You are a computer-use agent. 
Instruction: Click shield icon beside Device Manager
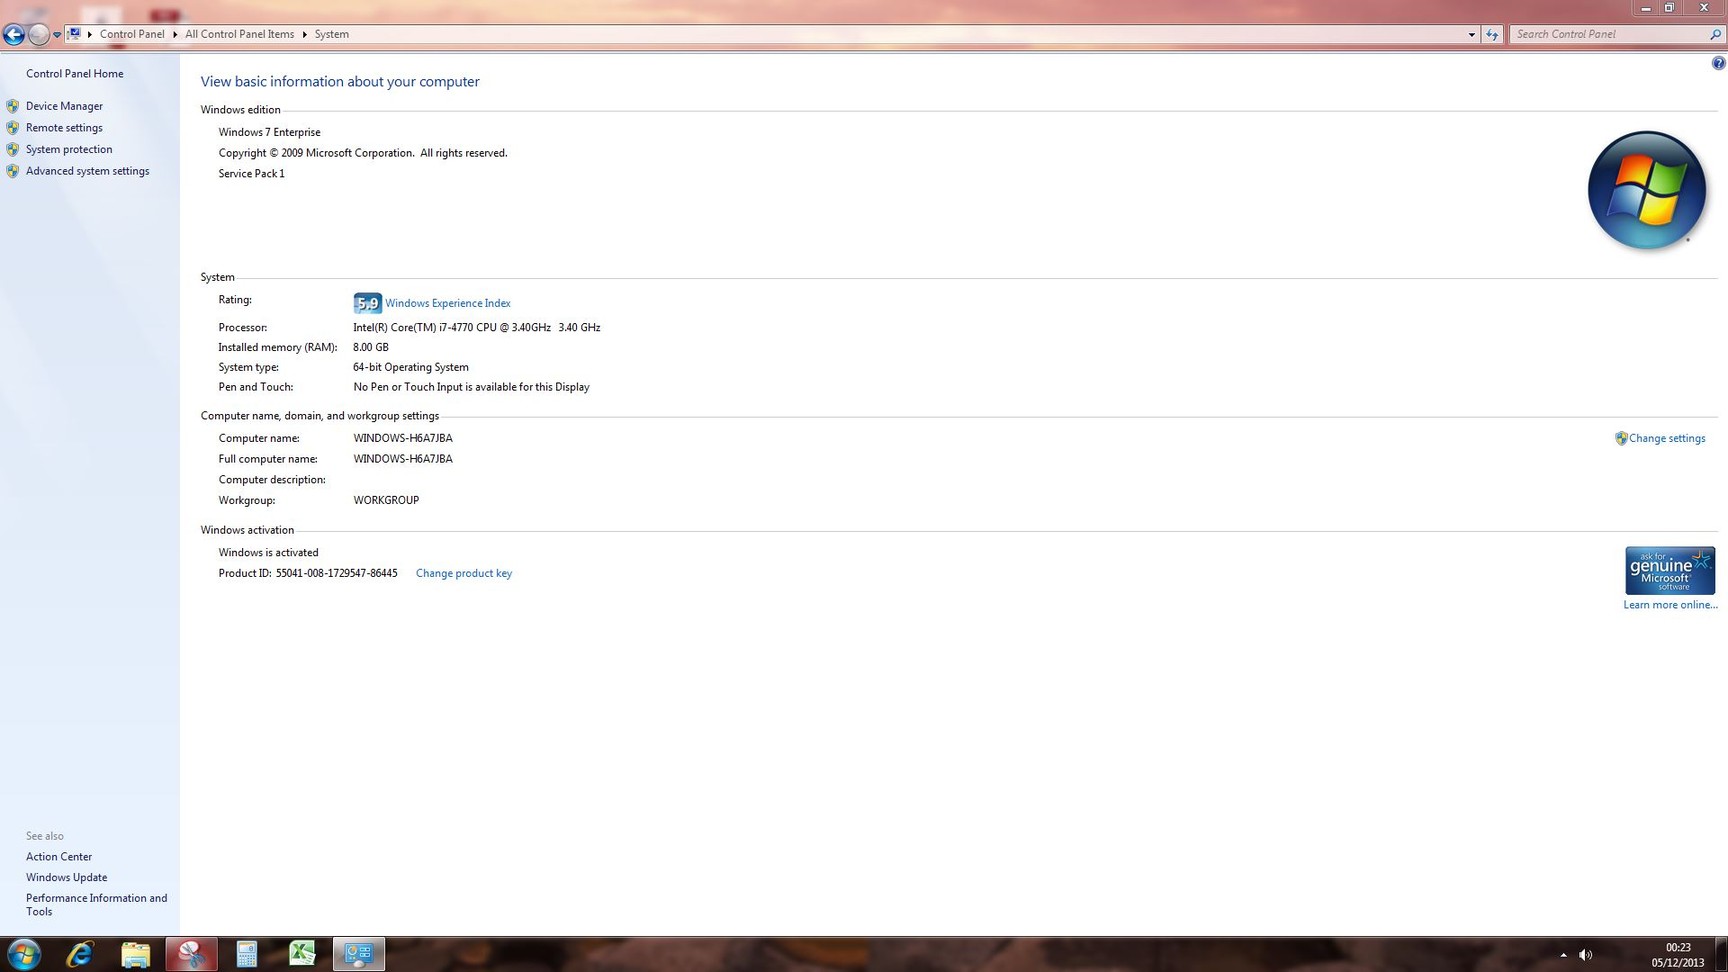pyautogui.click(x=12, y=106)
